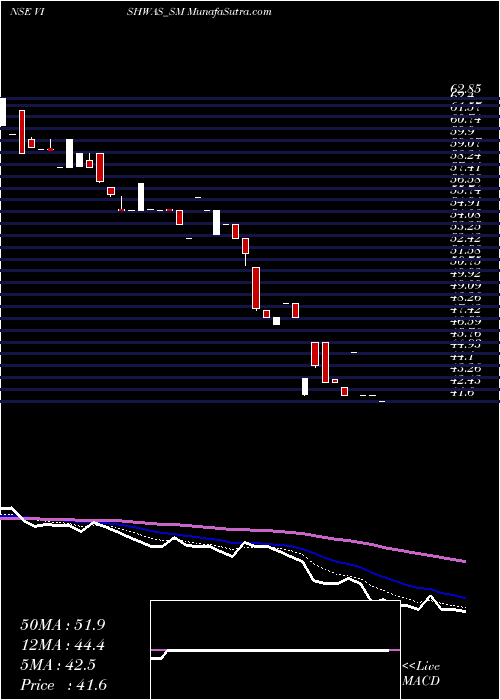Select the 45.76 price axis label
This screenshot has height=700, width=500.
(465, 333)
